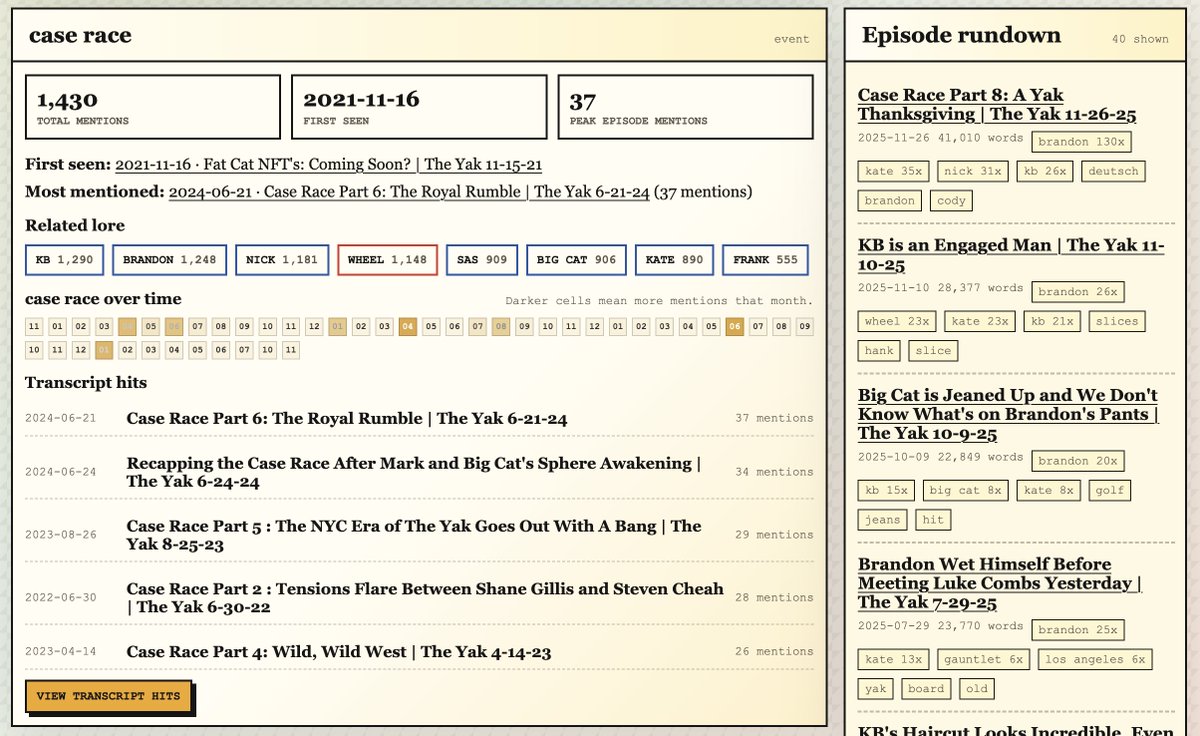Click the nick 31x tag
The height and width of the screenshot is (736, 1200).
coord(973,171)
